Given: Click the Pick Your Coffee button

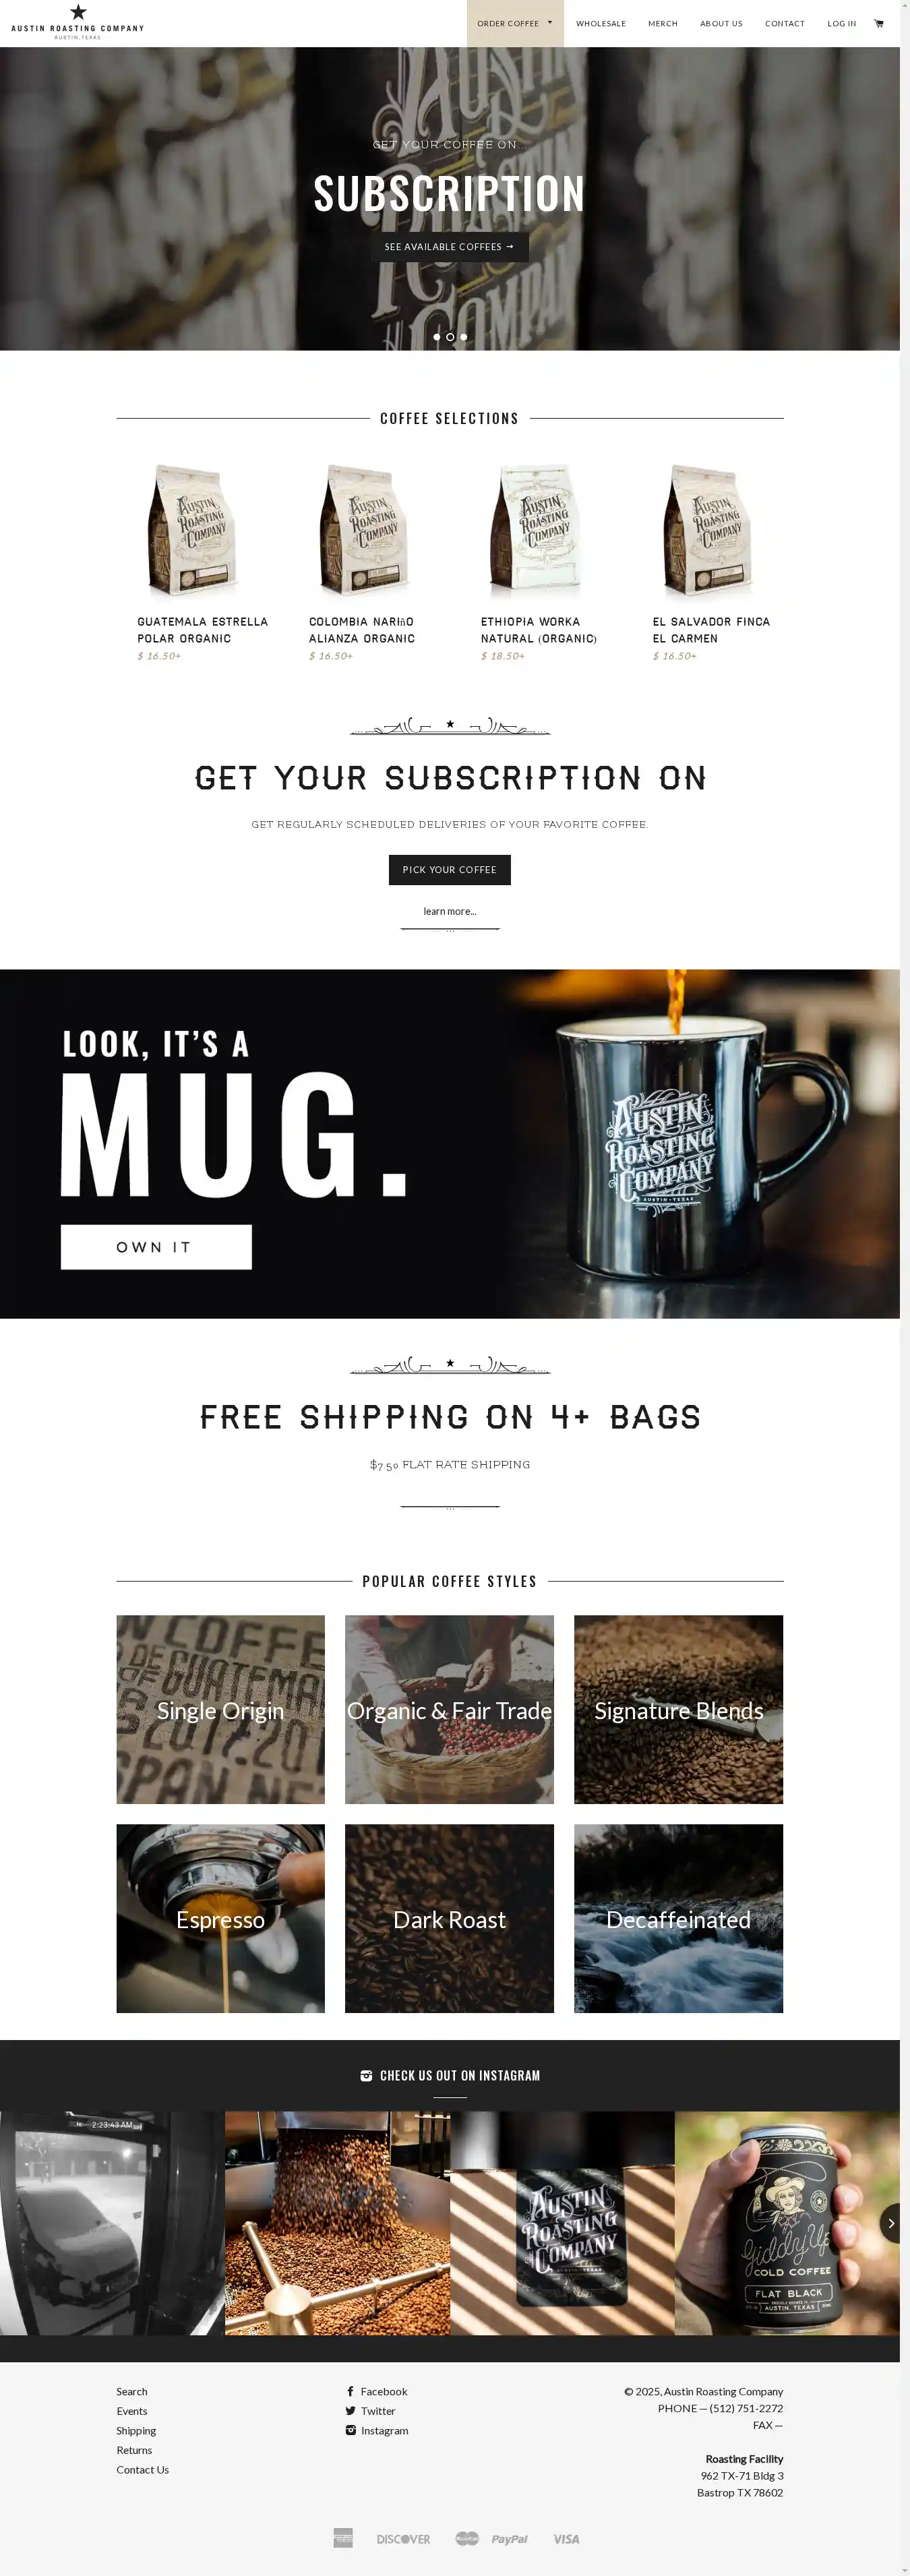Looking at the screenshot, I should click(x=450, y=869).
